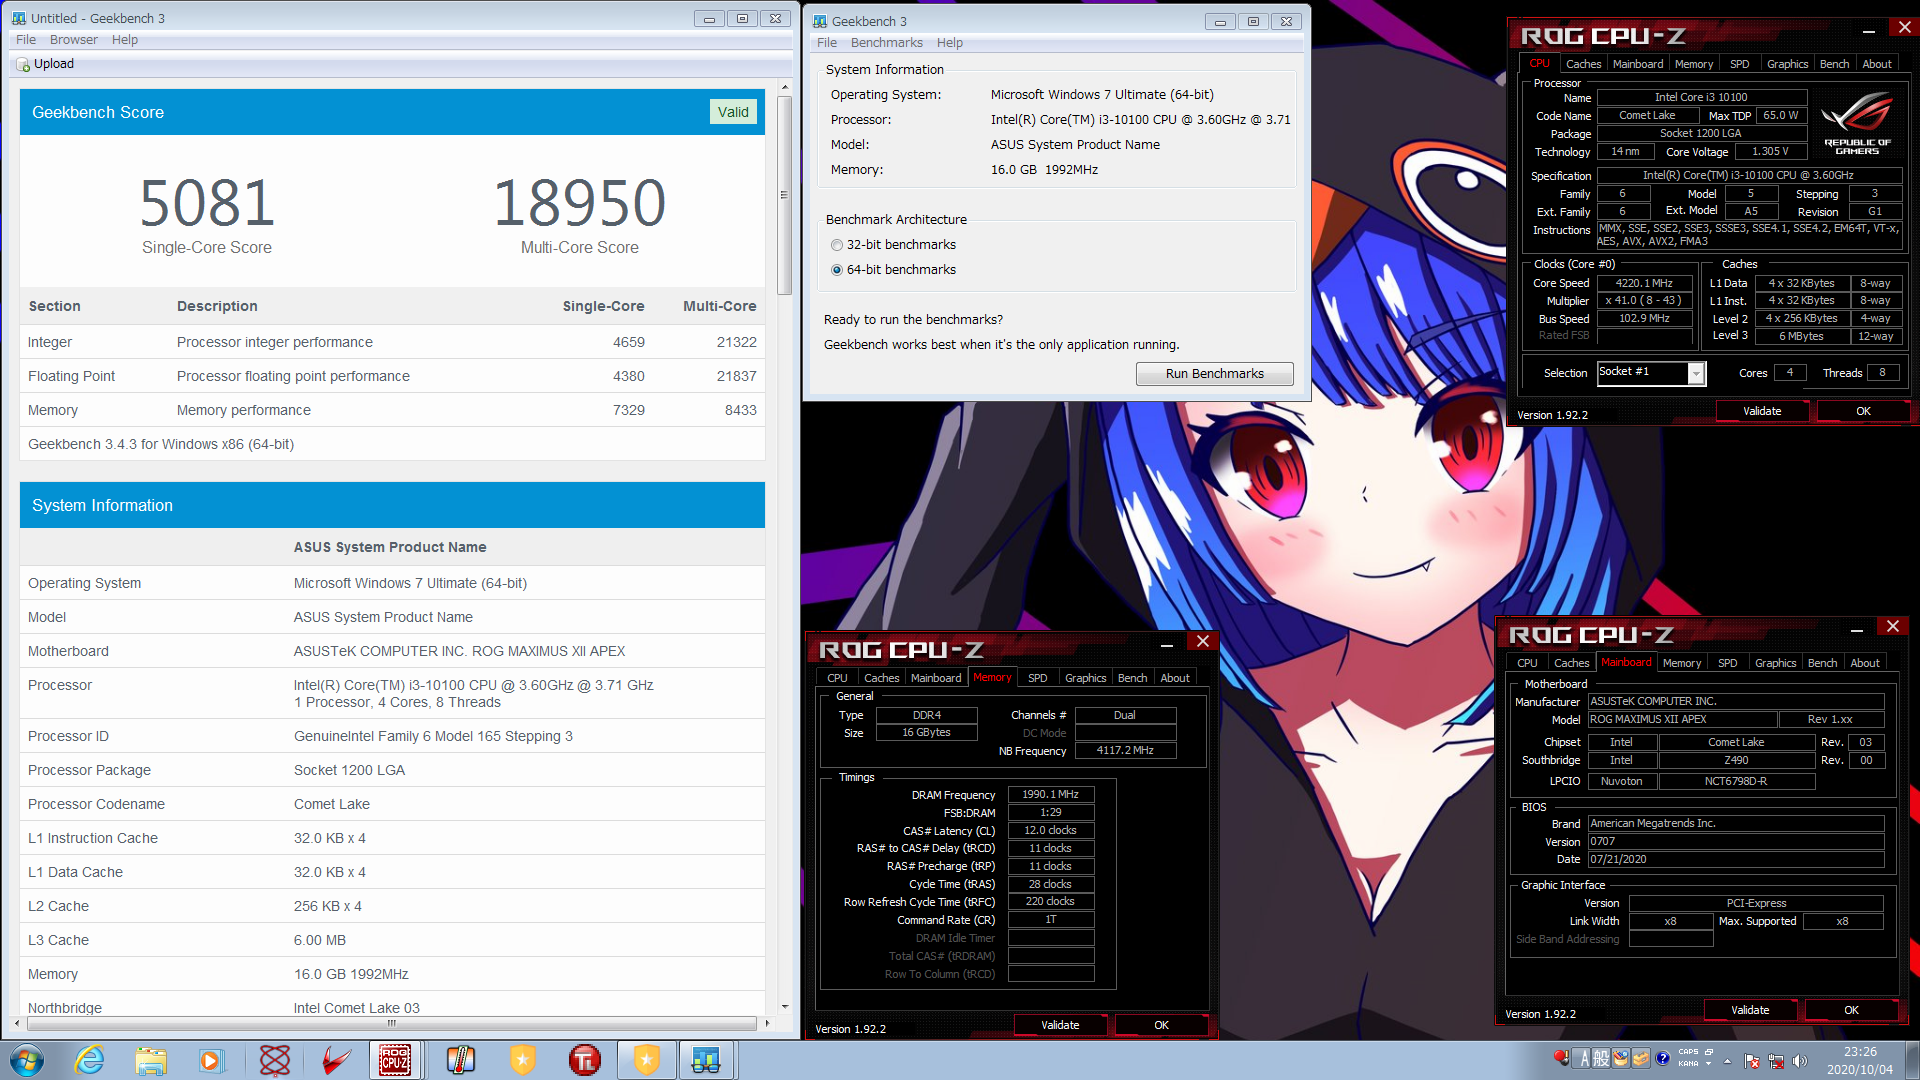1920x1080 pixels.
Task: Open About tab in memory CPU-Z window
Action: coord(1175,678)
